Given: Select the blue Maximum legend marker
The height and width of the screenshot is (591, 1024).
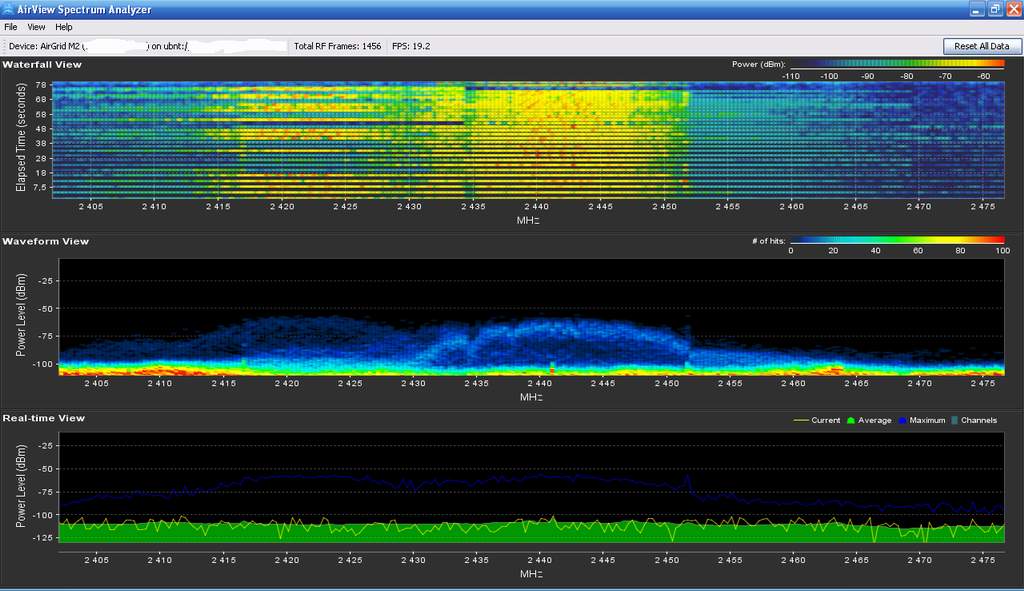Looking at the screenshot, I should (x=902, y=420).
